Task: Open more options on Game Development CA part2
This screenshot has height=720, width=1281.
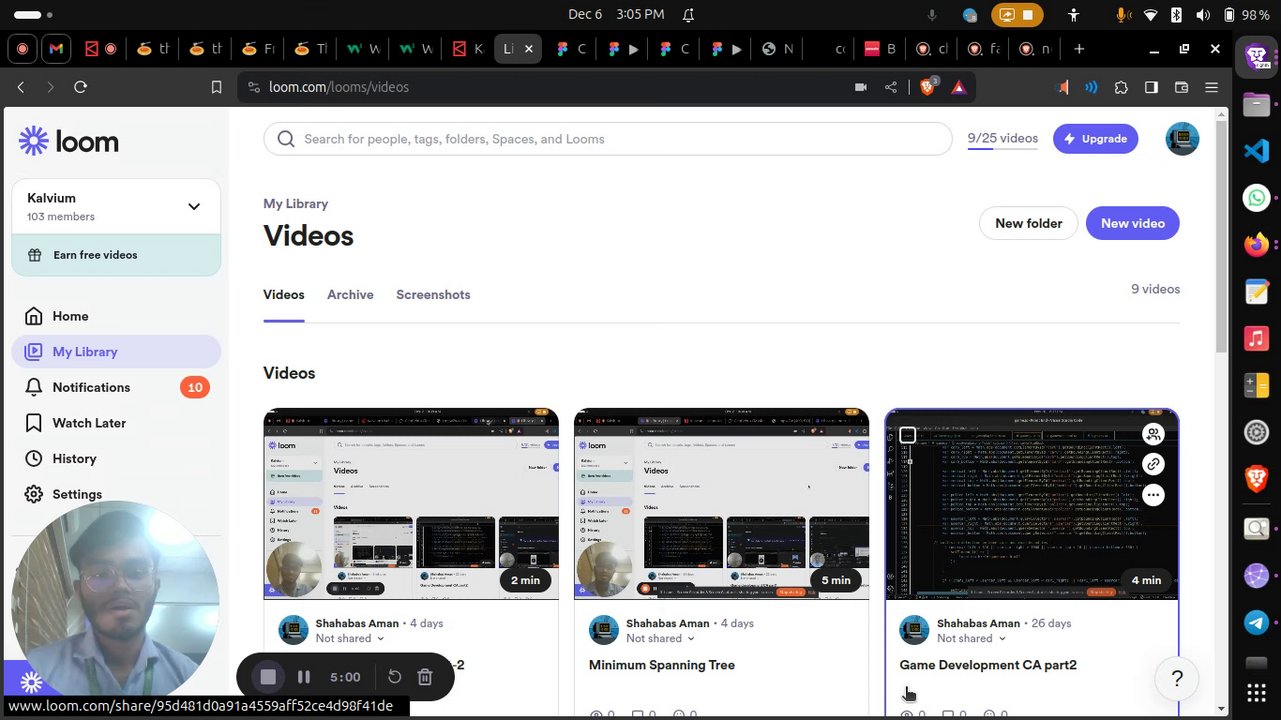Action: (1153, 495)
